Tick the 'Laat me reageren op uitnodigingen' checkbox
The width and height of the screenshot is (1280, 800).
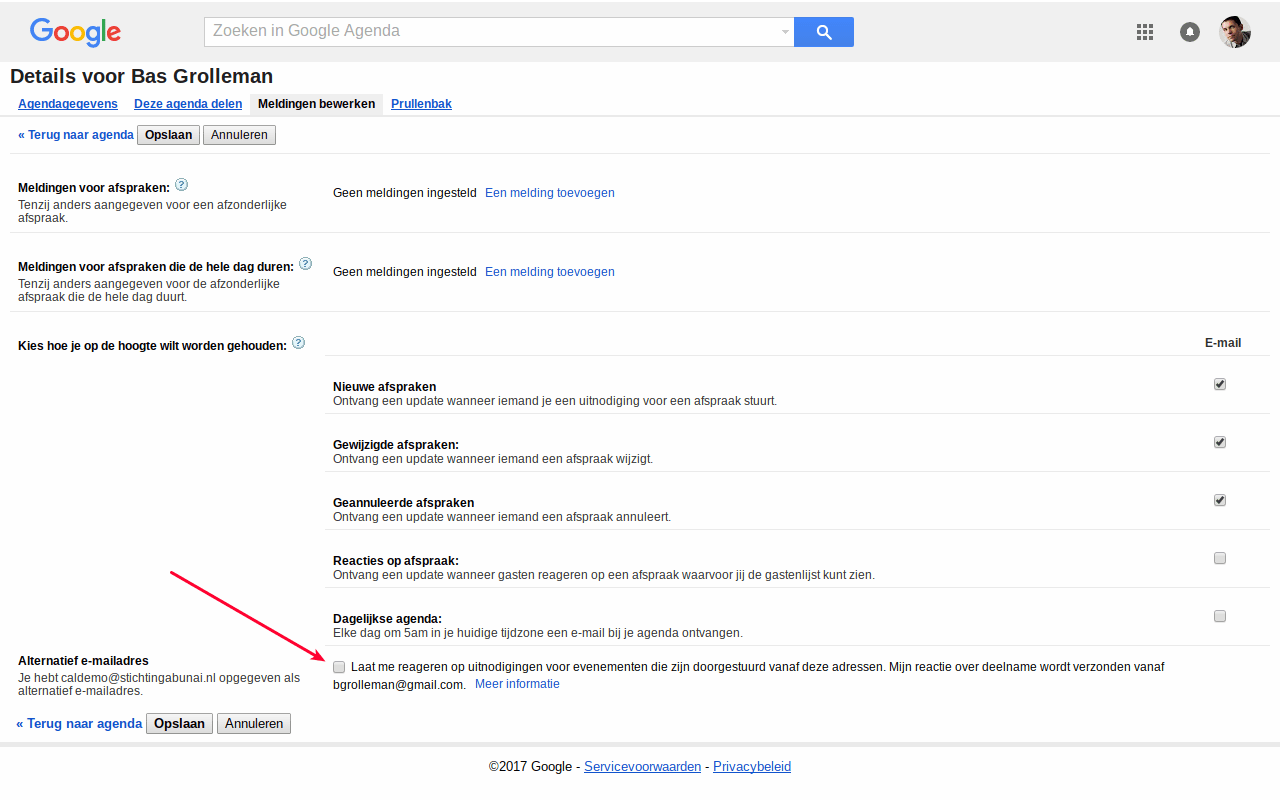(339, 667)
